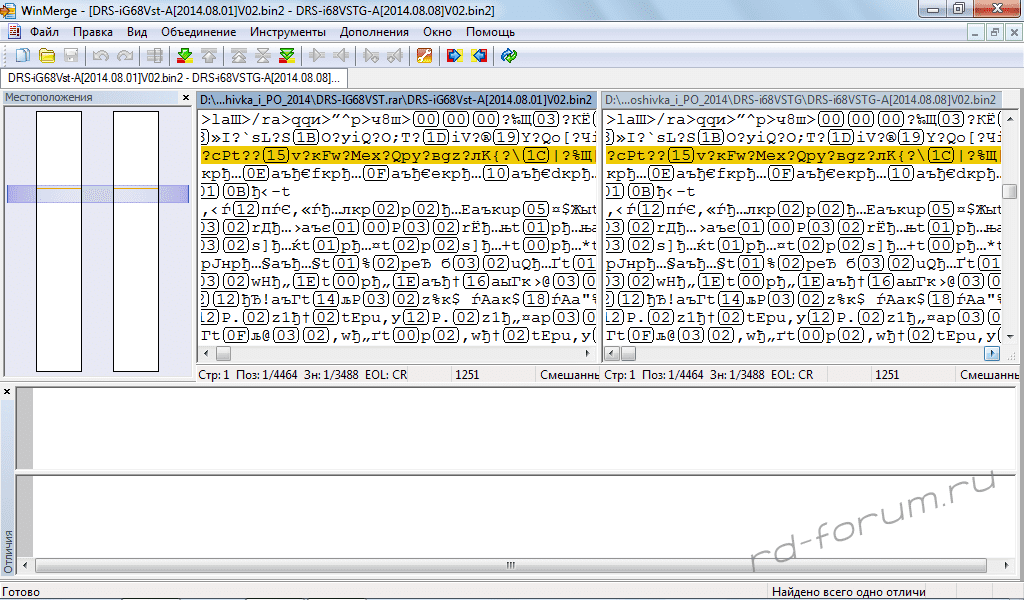1024x600 pixels.
Task: Open the Инструменты menu
Action: (287, 32)
